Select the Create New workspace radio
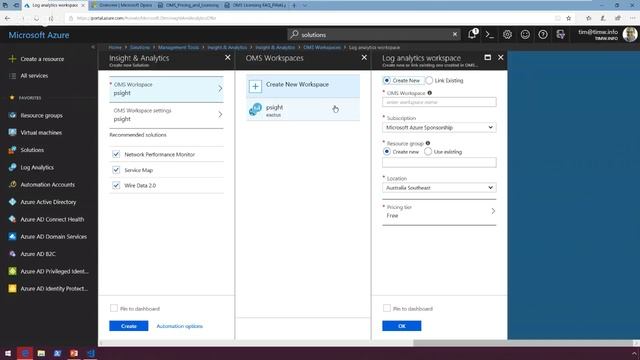640x360 pixels. coord(387,80)
